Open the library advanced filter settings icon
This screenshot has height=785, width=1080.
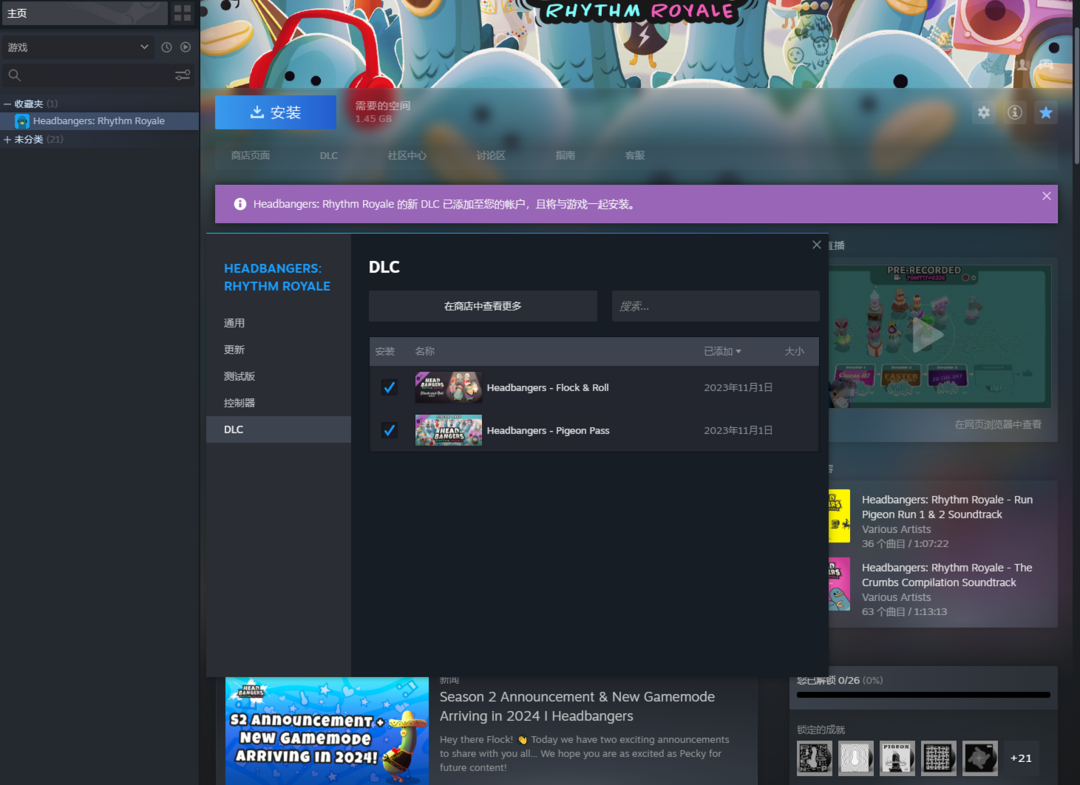pos(182,75)
